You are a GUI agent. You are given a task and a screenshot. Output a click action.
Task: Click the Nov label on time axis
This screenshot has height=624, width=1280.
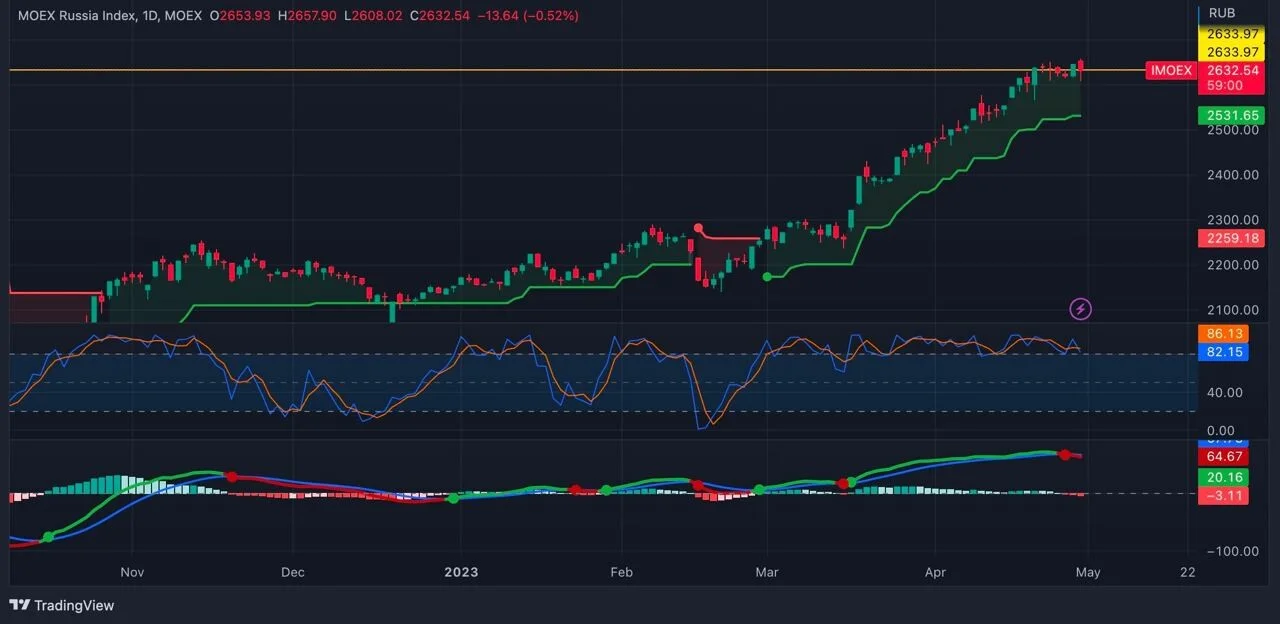point(132,573)
